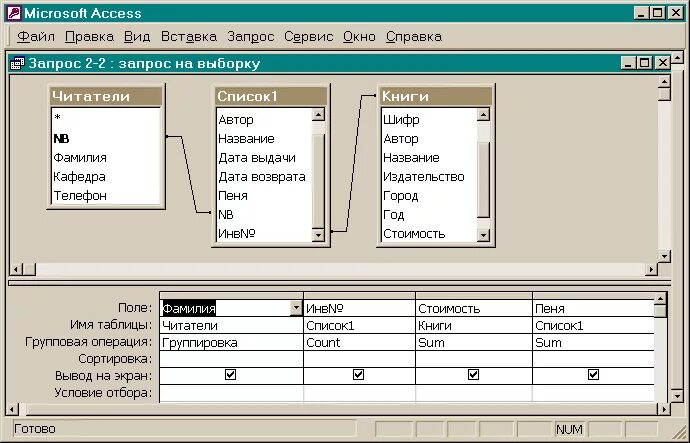
Task: Open the Окно menu
Action: [359, 37]
